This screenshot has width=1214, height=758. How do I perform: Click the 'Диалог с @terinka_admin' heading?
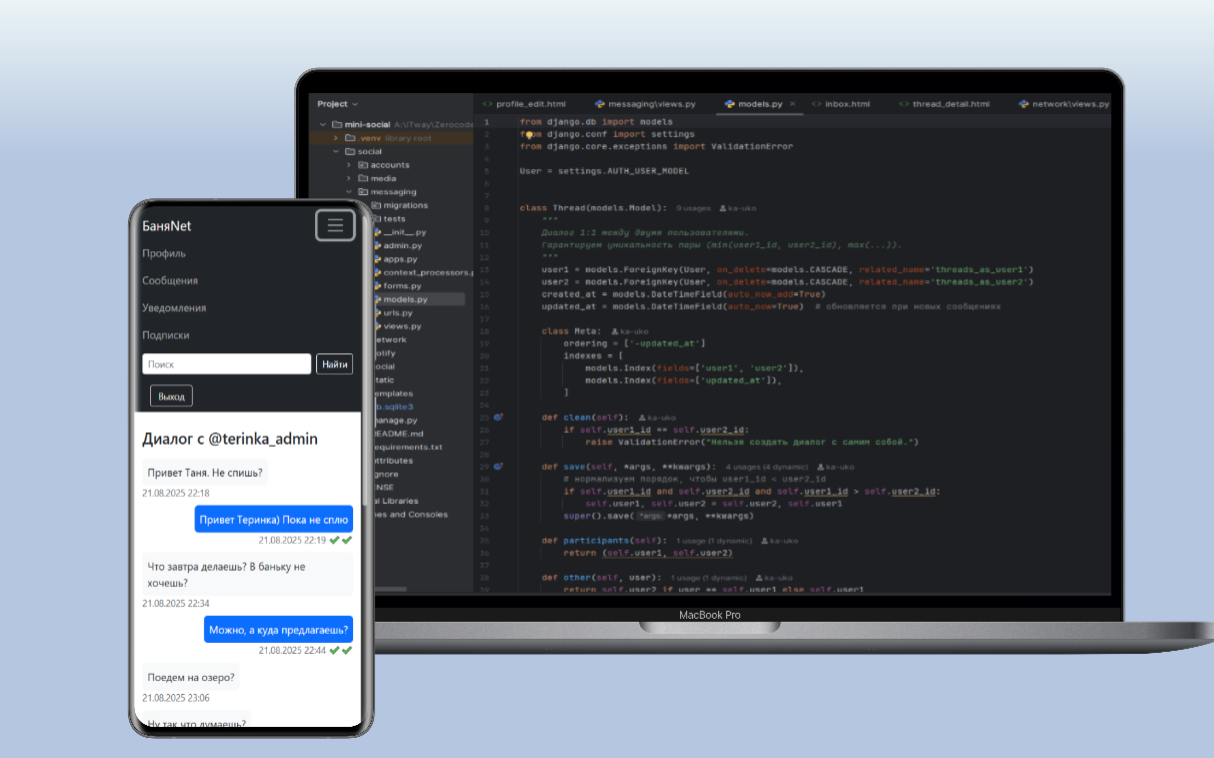[x=230, y=438]
